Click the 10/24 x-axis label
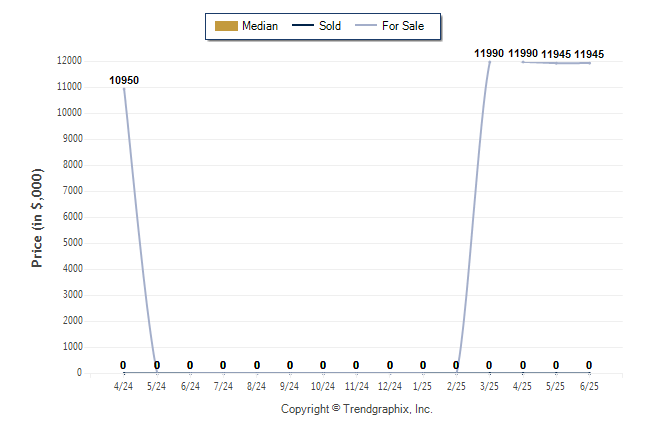Screen dimensions: 646x434 pos(323,386)
